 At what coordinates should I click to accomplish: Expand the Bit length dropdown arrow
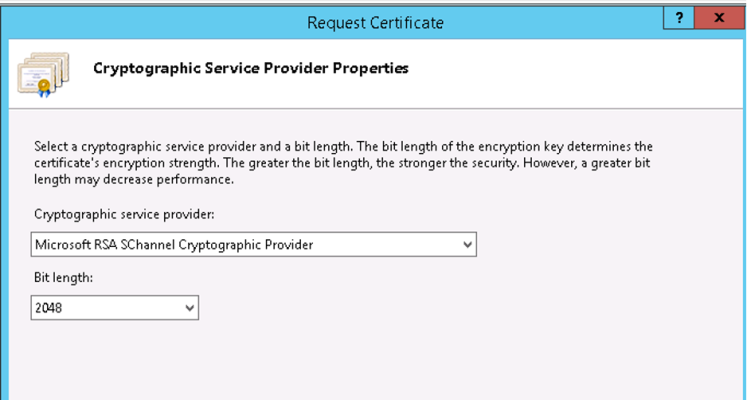point(190,308)
